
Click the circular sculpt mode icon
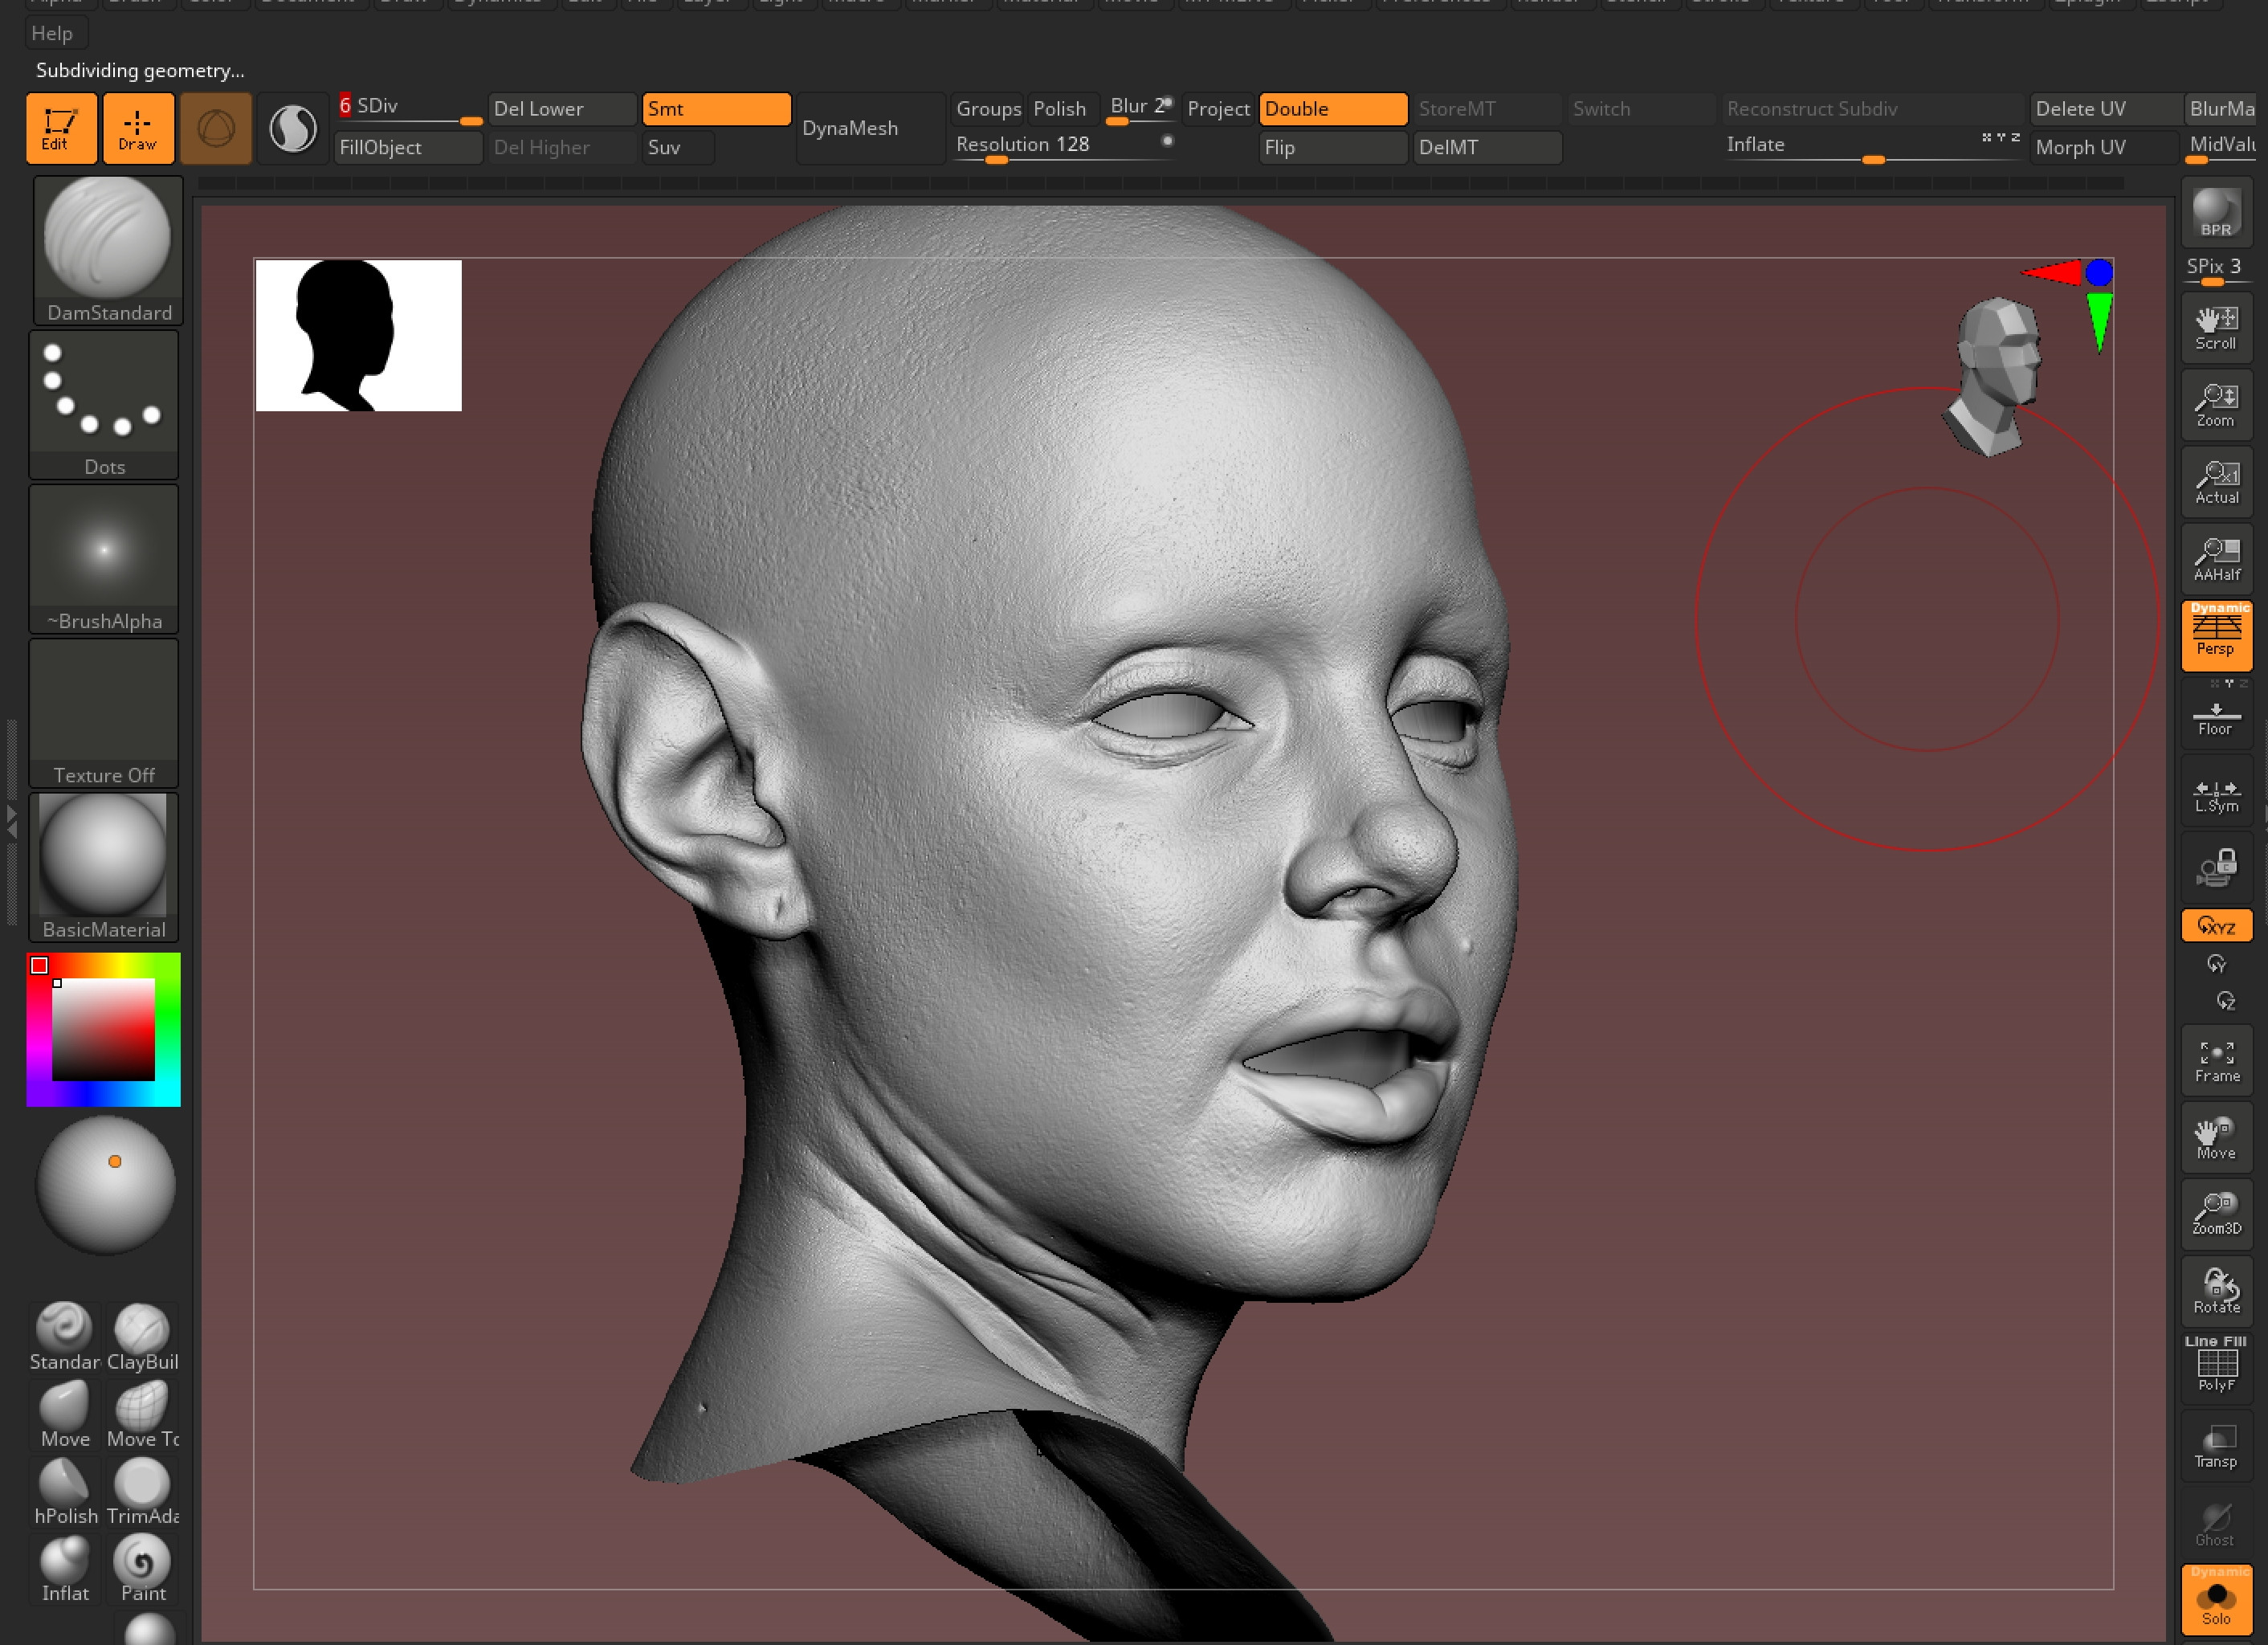pyautogui.click(x=216, y=128)
